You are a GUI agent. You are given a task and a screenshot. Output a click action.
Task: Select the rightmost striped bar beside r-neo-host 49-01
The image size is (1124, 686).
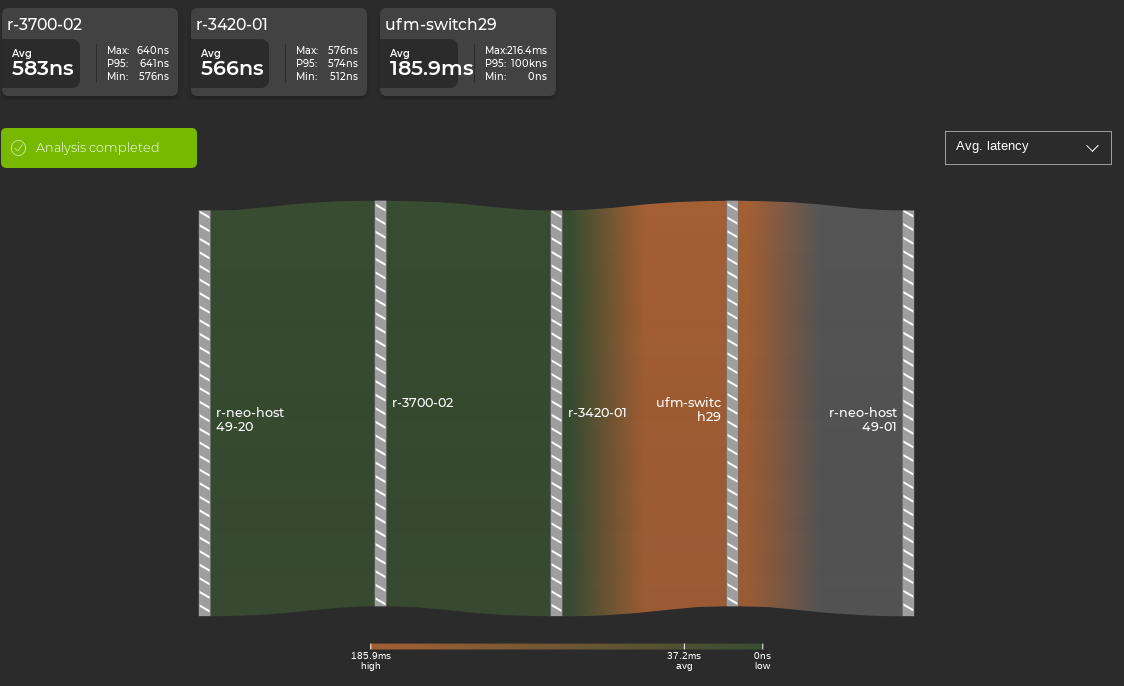(908, 410)
